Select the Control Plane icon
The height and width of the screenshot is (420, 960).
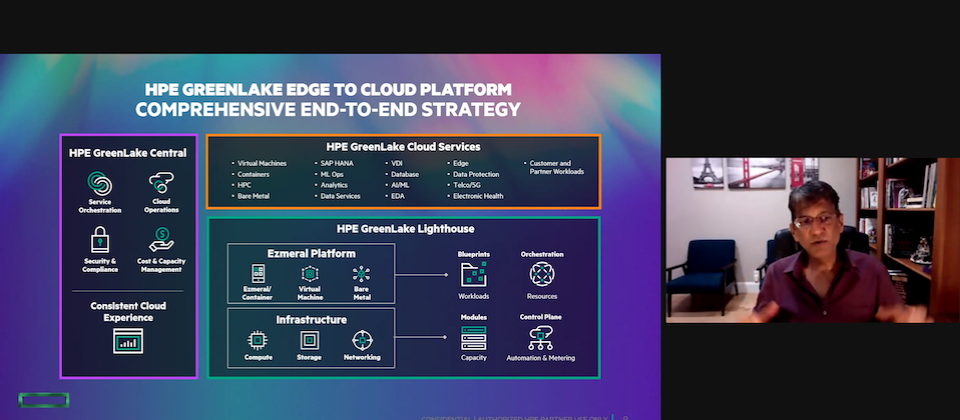click(x=541, y=337)
